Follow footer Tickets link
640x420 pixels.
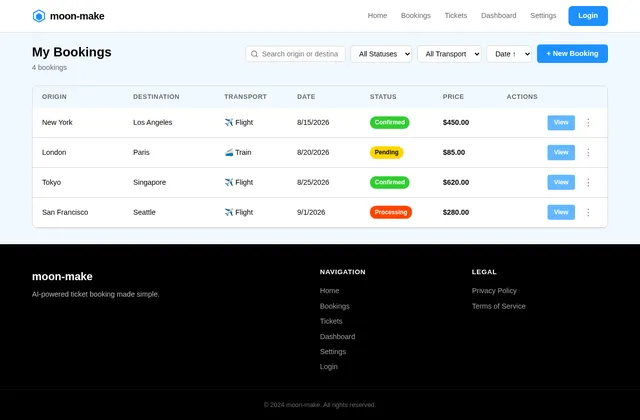(331, 321)
